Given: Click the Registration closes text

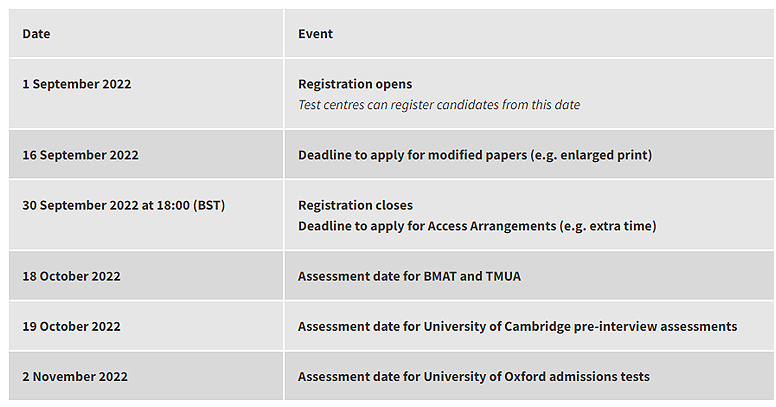Looking at the screenshot, I should click(355, 205).
